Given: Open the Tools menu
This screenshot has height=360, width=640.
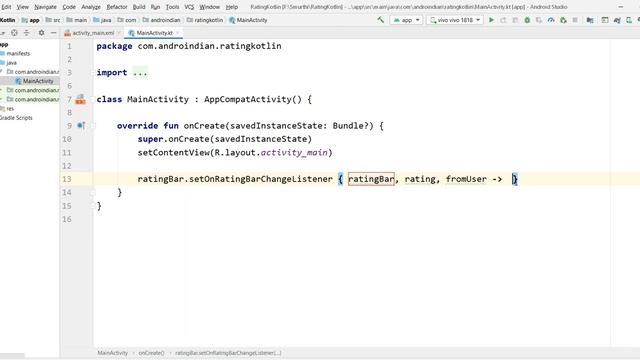Looking at the screenshot, I should tap(172, 7).
